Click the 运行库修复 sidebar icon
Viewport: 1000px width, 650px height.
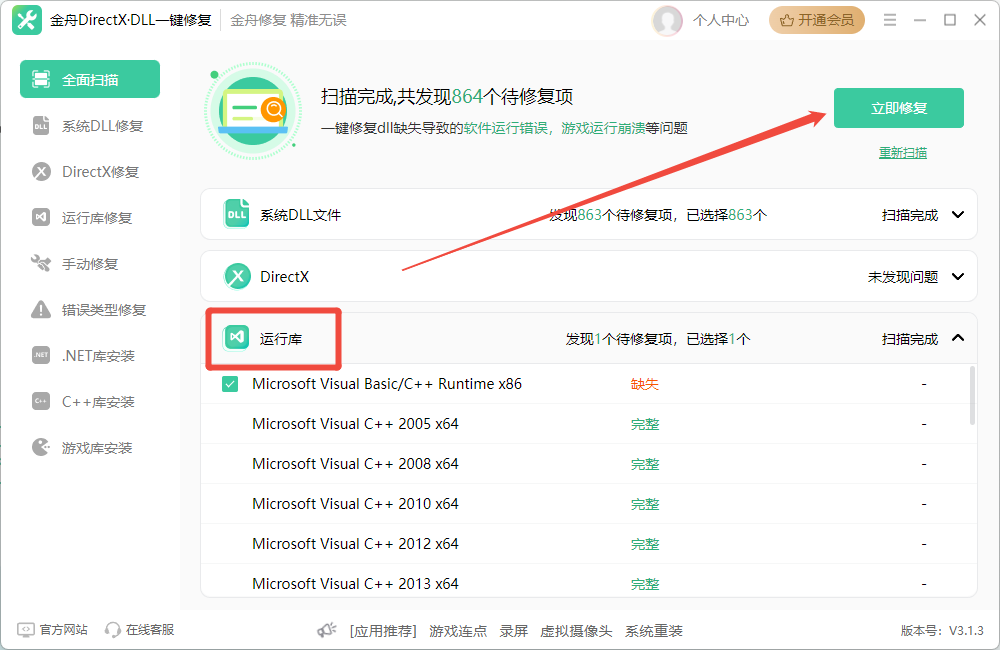pos(41,218)
